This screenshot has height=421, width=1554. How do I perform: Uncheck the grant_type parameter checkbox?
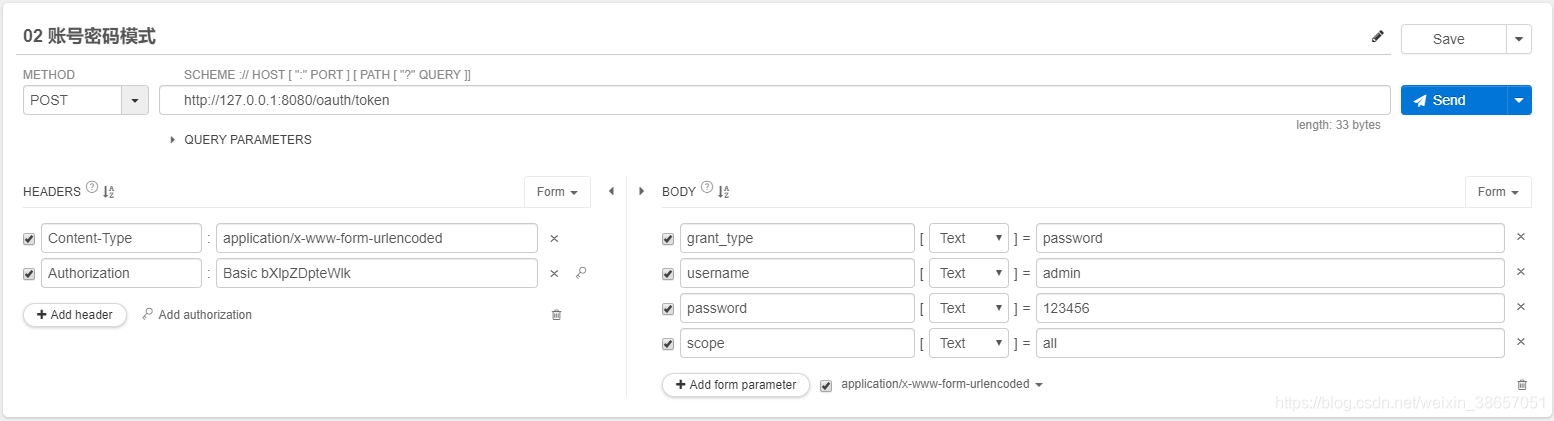pyautogui.click(x=668, y=239)
